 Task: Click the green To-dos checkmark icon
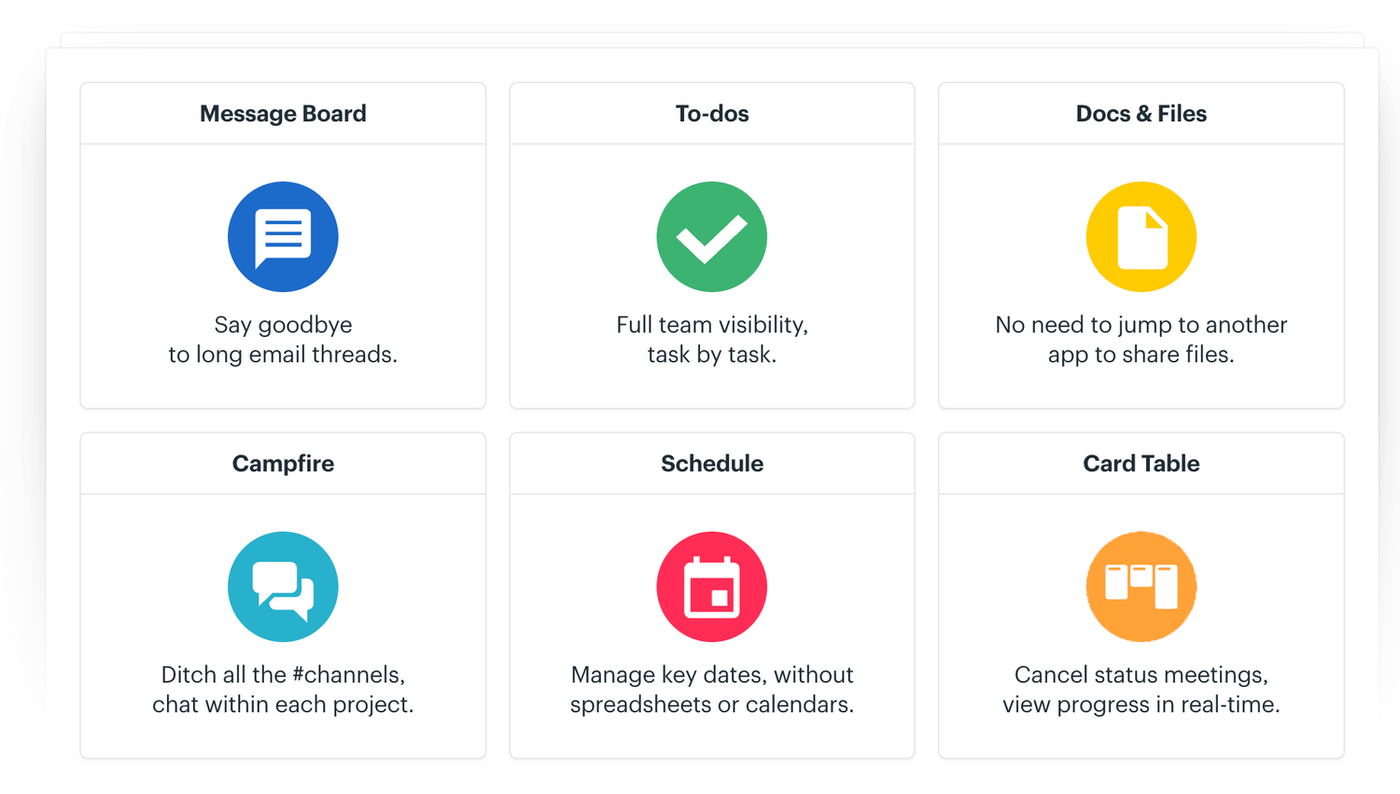(711, 237)
